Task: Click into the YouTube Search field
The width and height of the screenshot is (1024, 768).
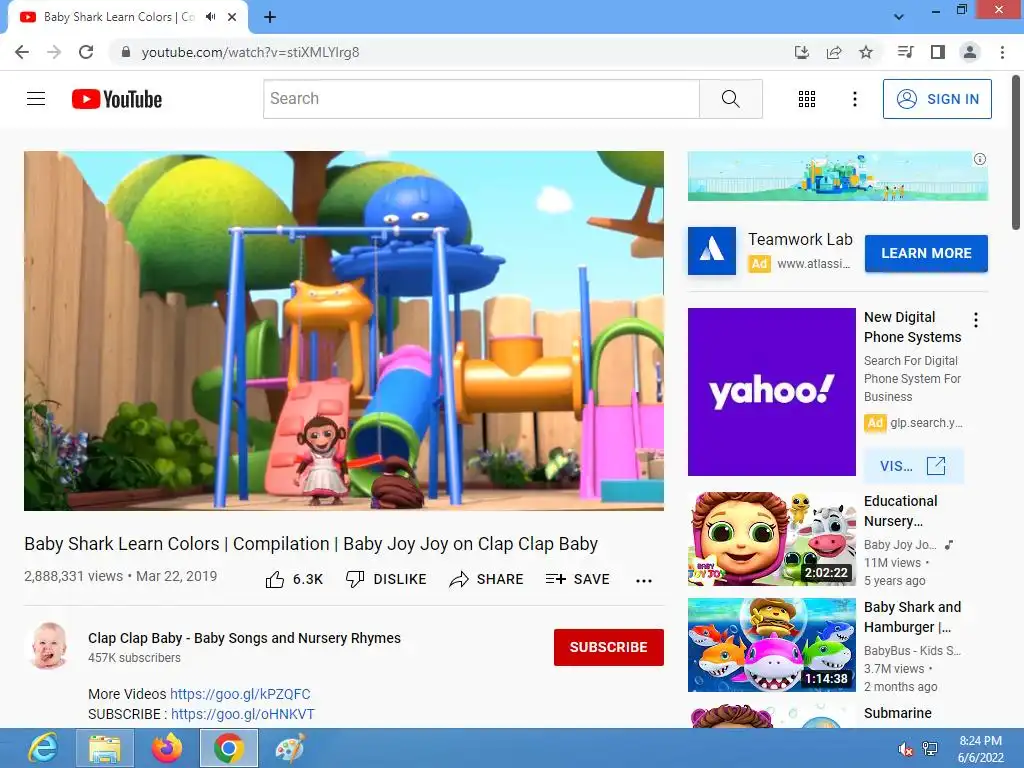Action: click(481, 99)
